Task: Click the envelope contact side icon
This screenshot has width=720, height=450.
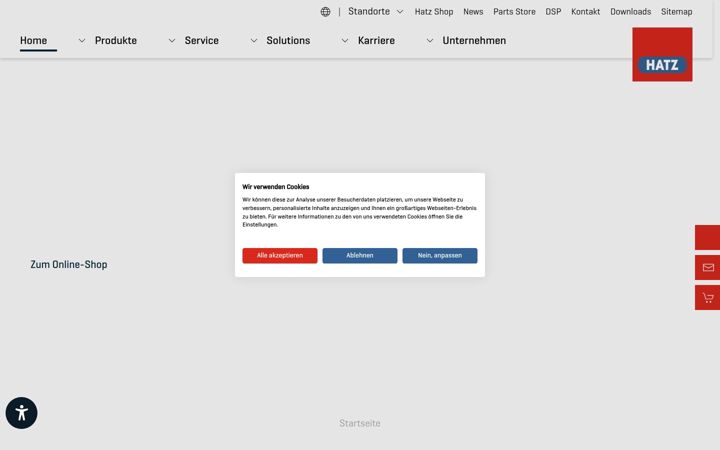Action: tap(708, 267)
